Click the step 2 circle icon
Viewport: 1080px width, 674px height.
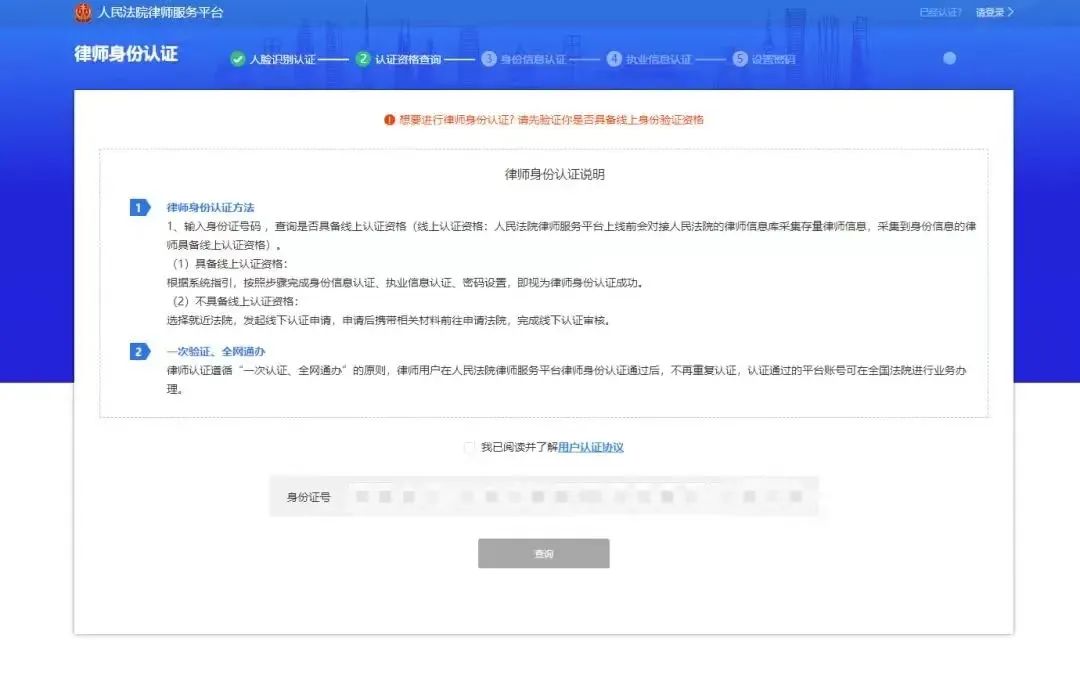(363, 59)
